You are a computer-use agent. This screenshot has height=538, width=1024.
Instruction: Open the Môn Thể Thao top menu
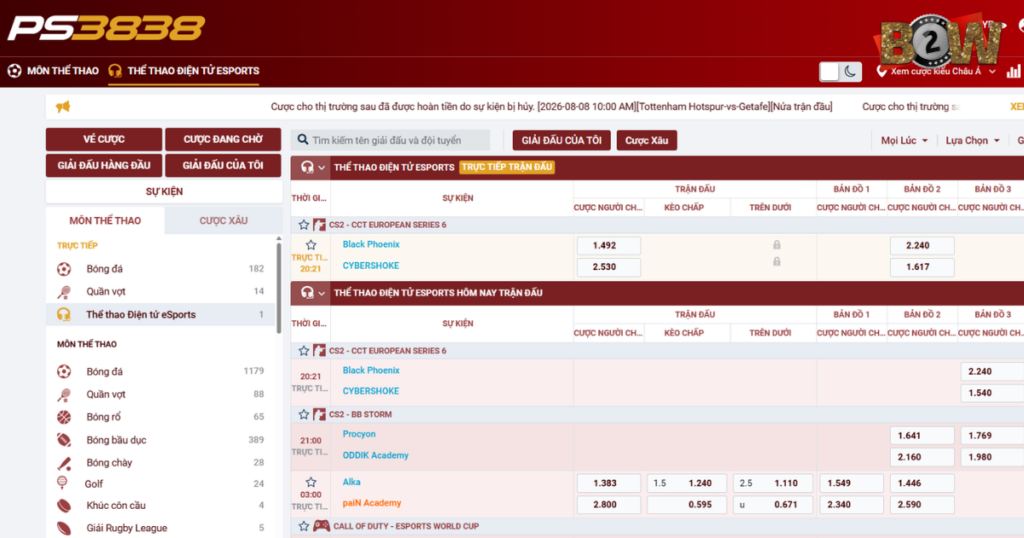pos(54,71)
